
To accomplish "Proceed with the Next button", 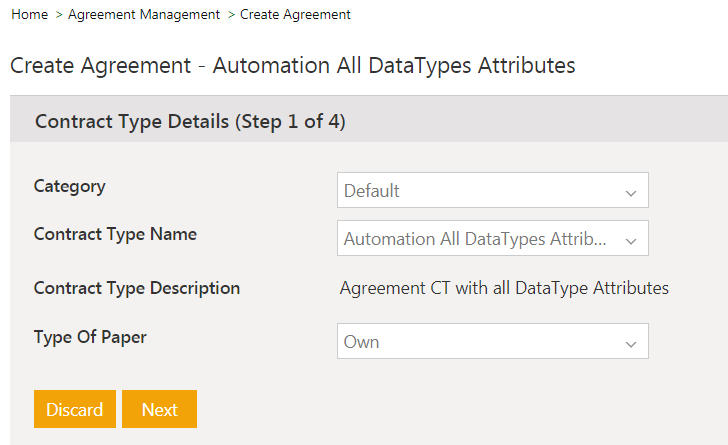I will (x=159, y=409).
